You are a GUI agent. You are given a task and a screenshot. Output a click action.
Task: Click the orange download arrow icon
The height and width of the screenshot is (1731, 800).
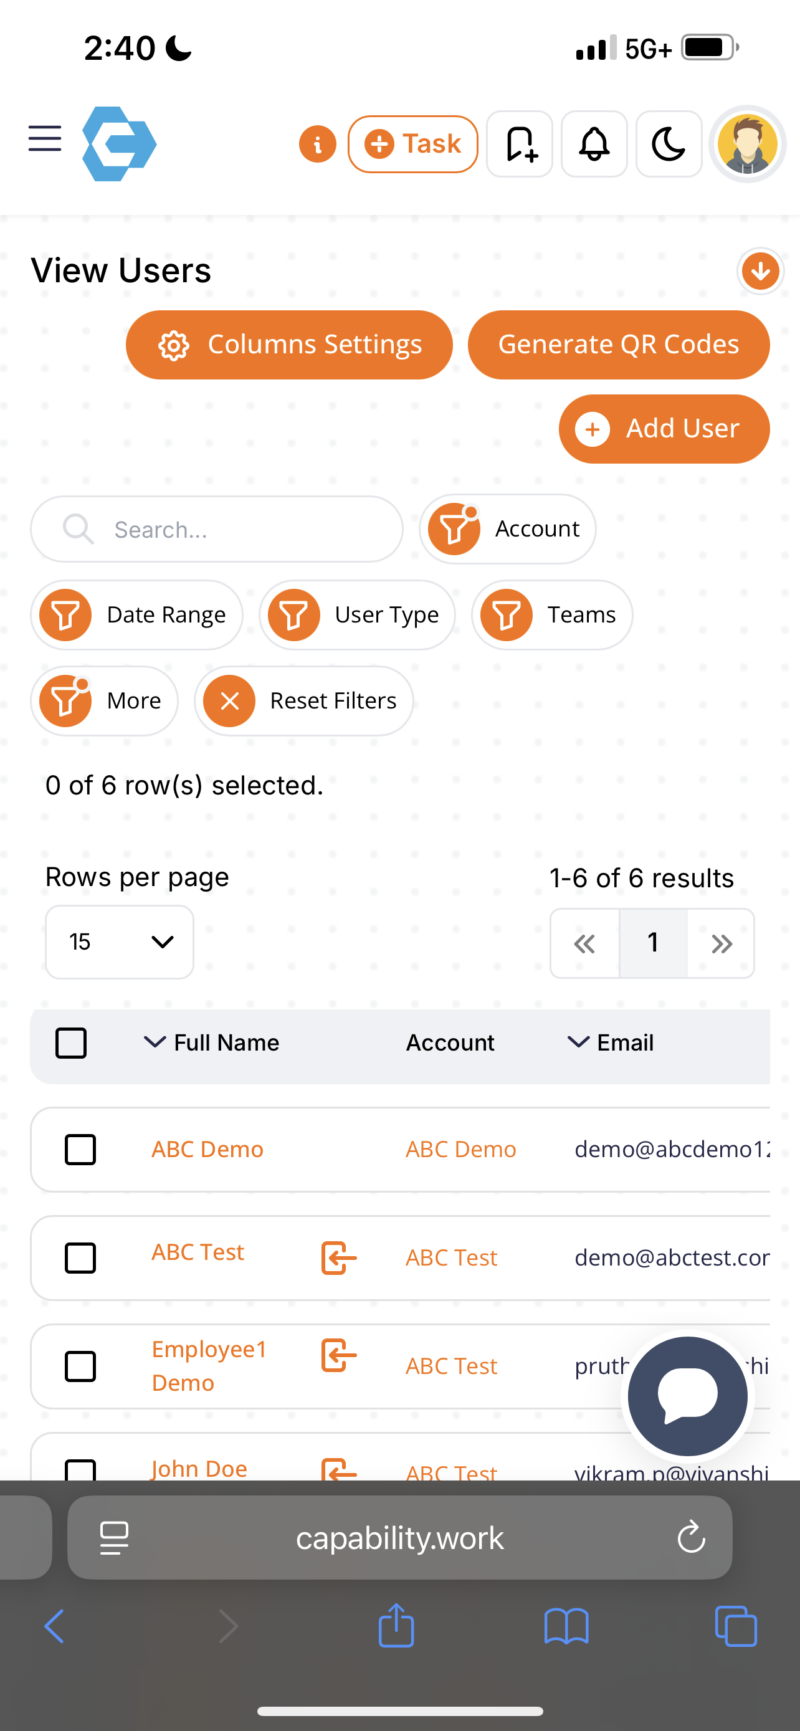[x=760, y=270]
